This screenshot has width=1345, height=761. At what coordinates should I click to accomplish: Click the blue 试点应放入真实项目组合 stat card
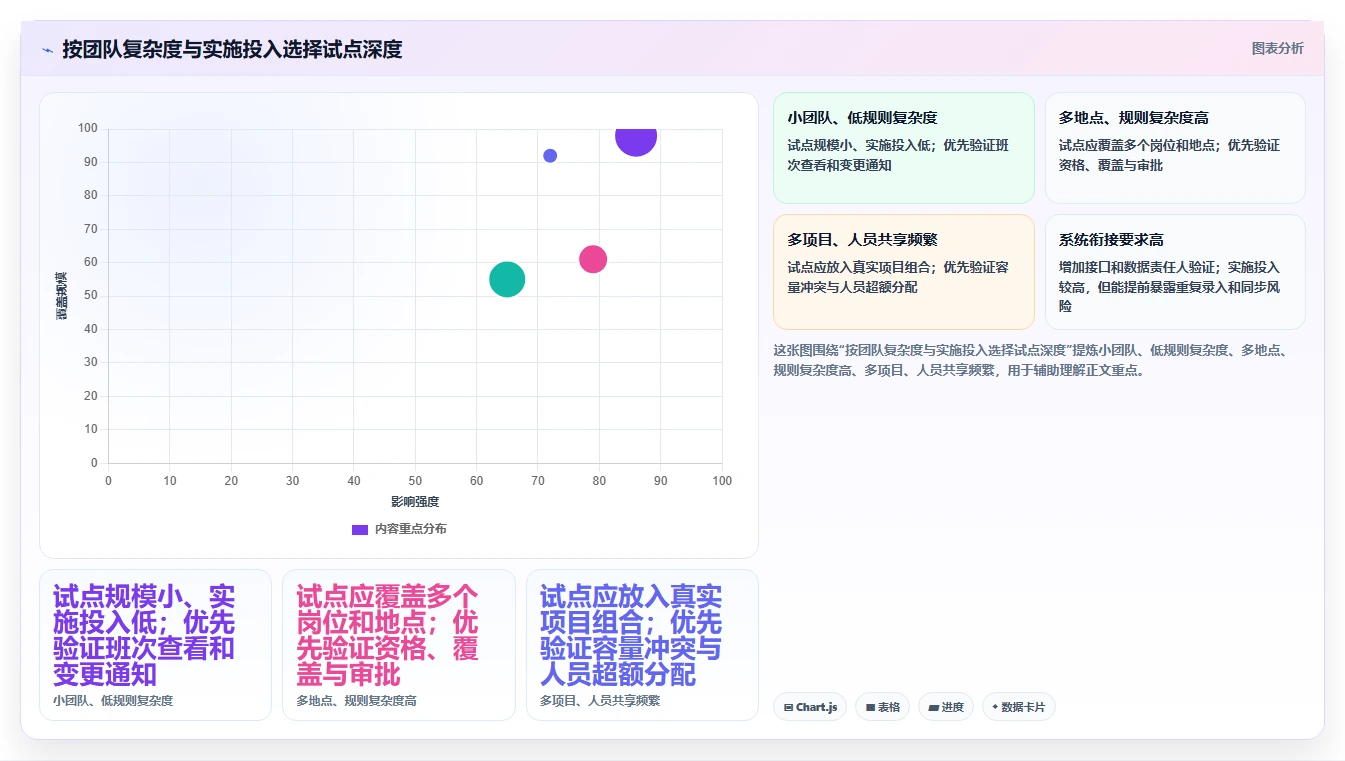coord(642,645)
